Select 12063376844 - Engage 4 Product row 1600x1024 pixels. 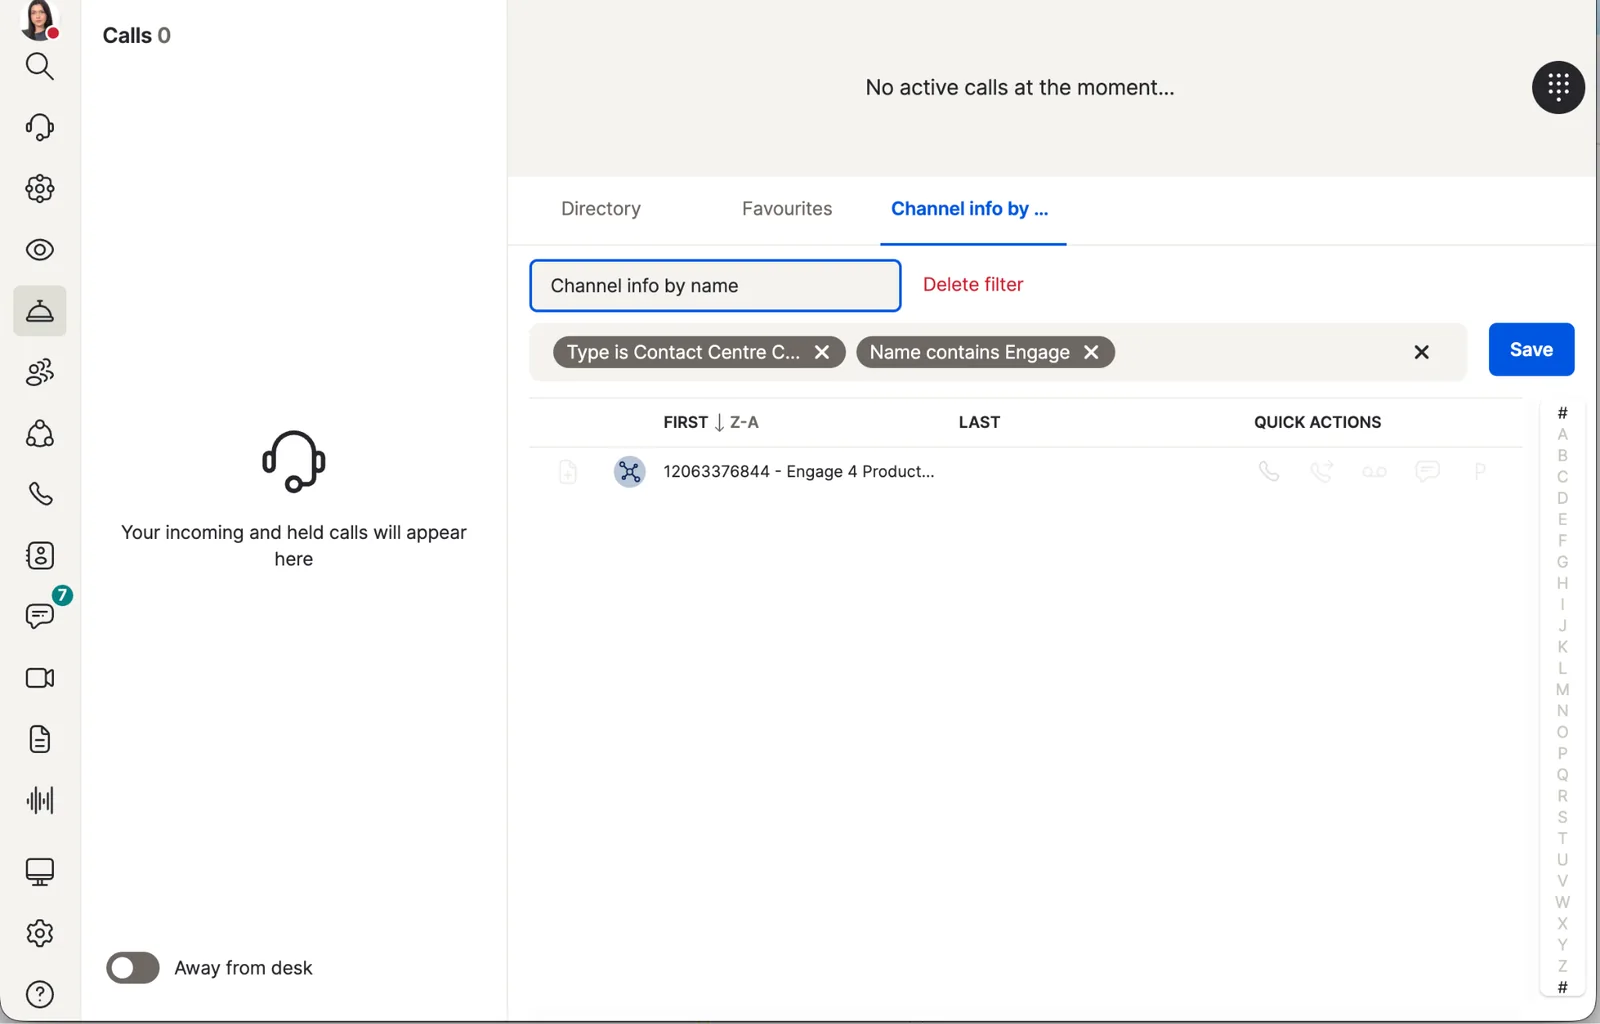(x=1026, y=471)
